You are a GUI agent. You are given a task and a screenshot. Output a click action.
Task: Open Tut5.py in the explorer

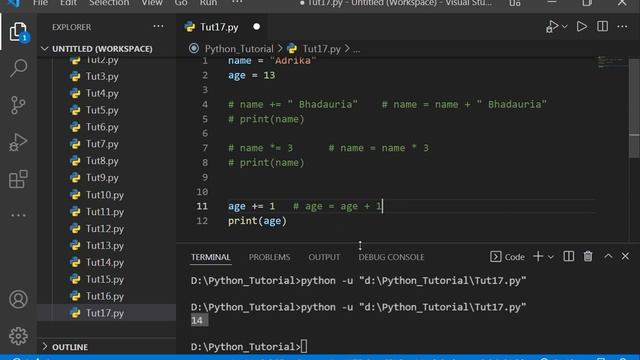pos(102,110)
